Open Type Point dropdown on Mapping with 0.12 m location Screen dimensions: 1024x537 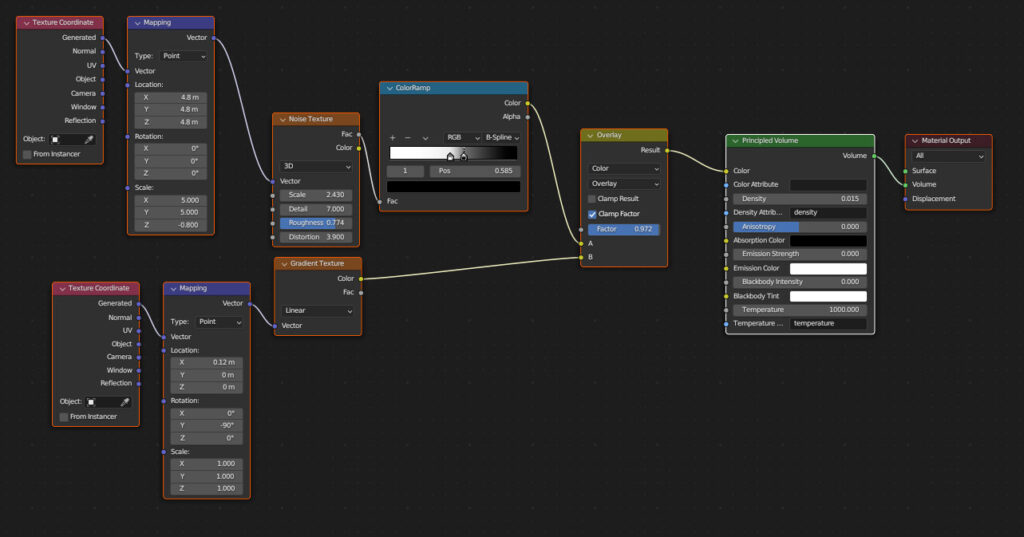tap(219, 322)
